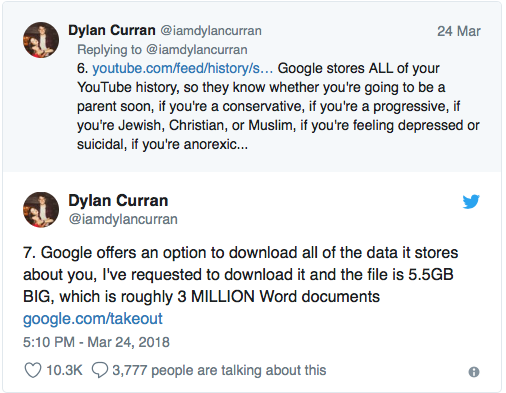Open the google.com/takeout link

click(x=93, y=319)
